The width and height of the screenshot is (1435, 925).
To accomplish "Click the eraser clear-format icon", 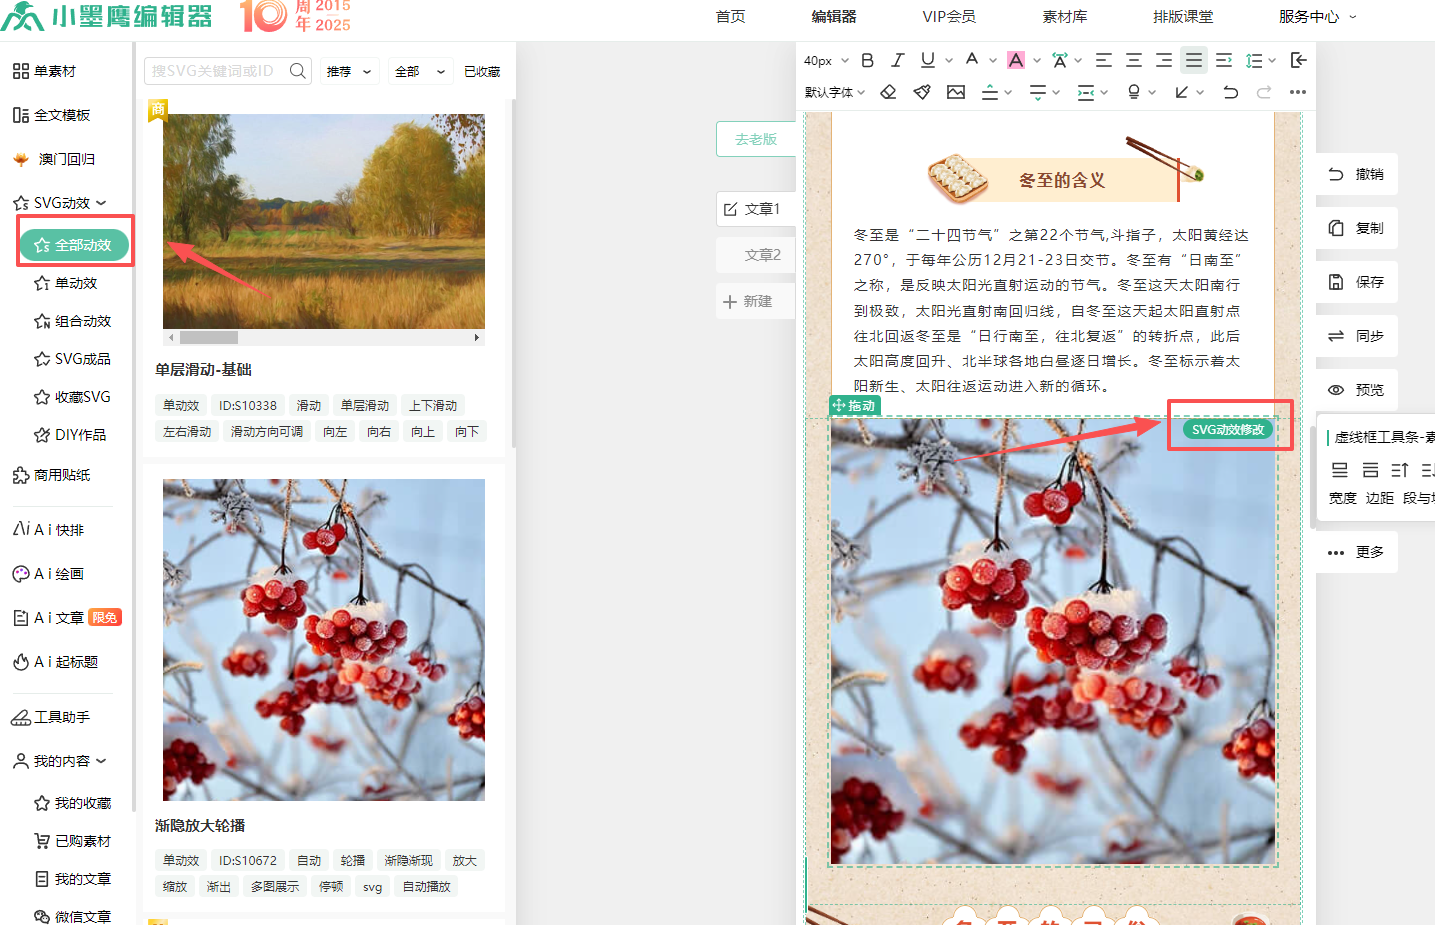I will [888, 92].
